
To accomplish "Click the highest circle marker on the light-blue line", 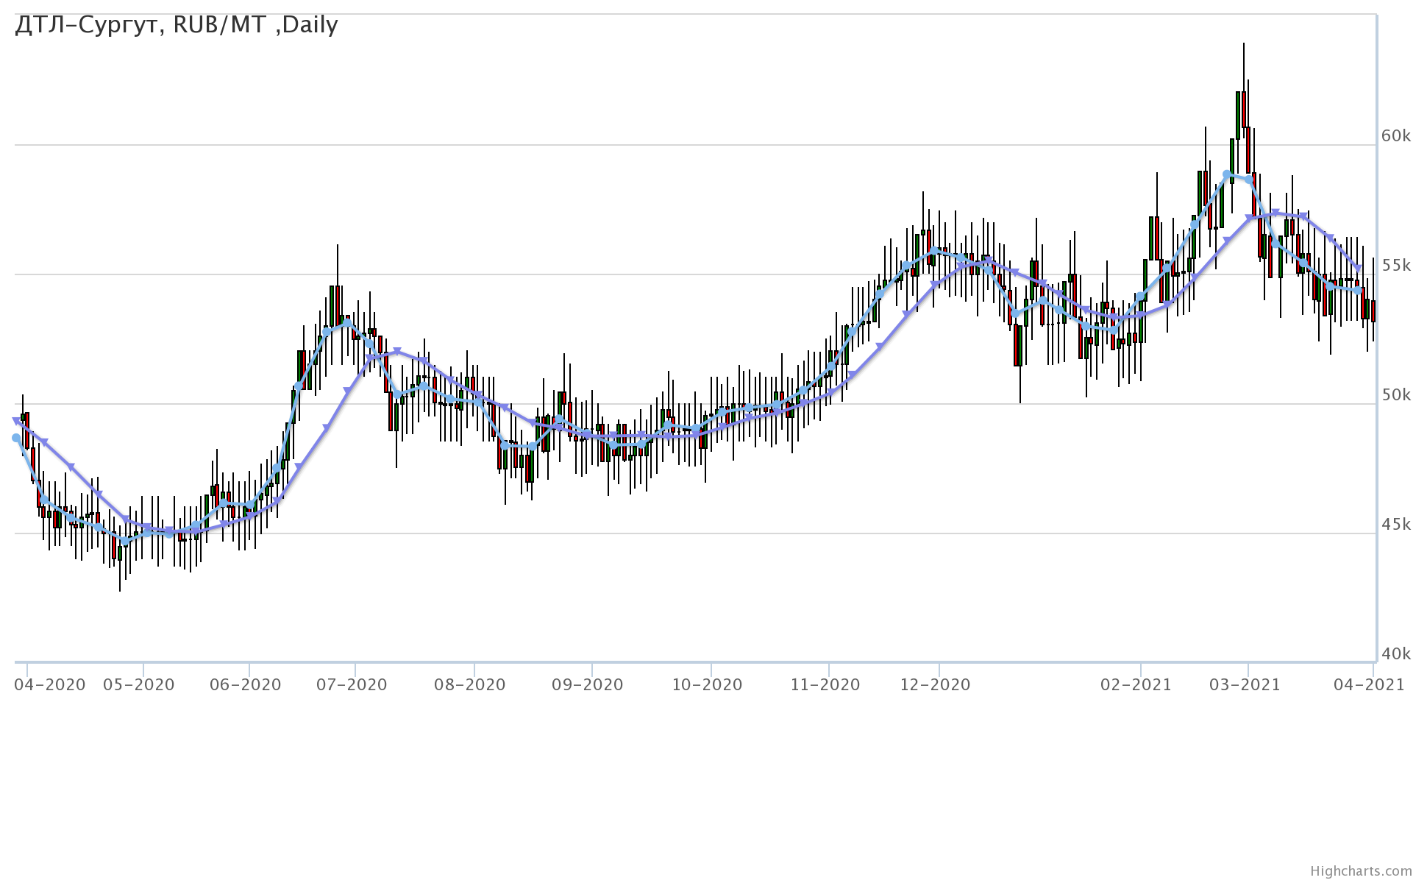I will coord(1228,175).
